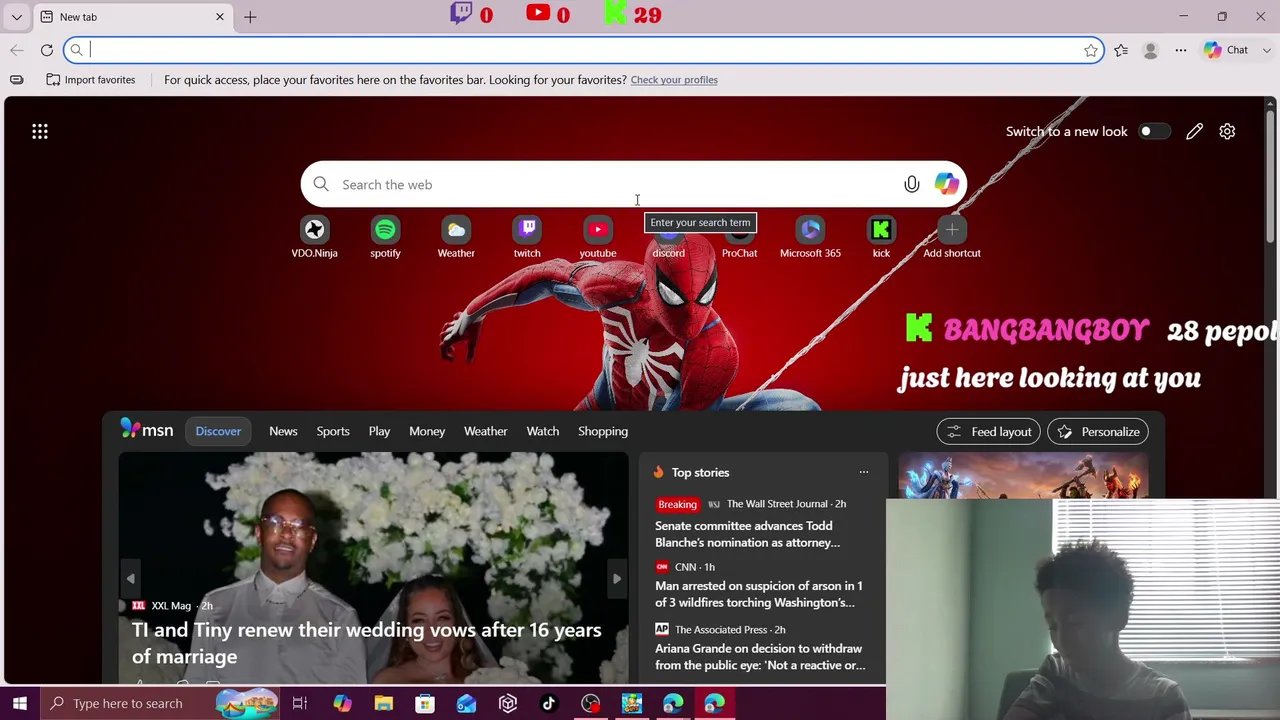Select the Play tab
The image size is (1280, 720).
379,431
